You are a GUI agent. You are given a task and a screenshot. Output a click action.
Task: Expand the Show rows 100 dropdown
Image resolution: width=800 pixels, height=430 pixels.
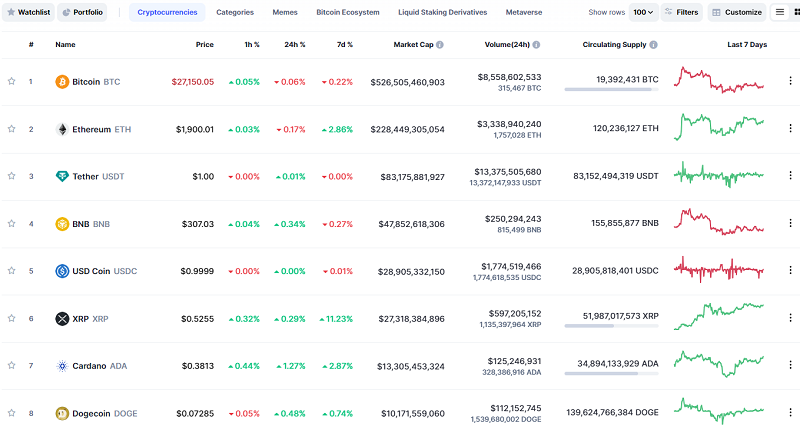click(644, 13)
